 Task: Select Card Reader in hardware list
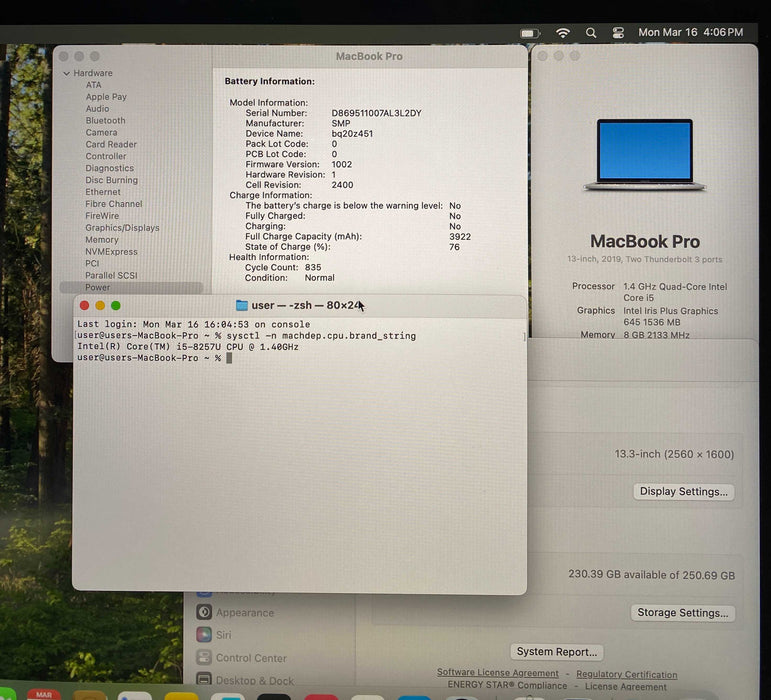[111, 144]
